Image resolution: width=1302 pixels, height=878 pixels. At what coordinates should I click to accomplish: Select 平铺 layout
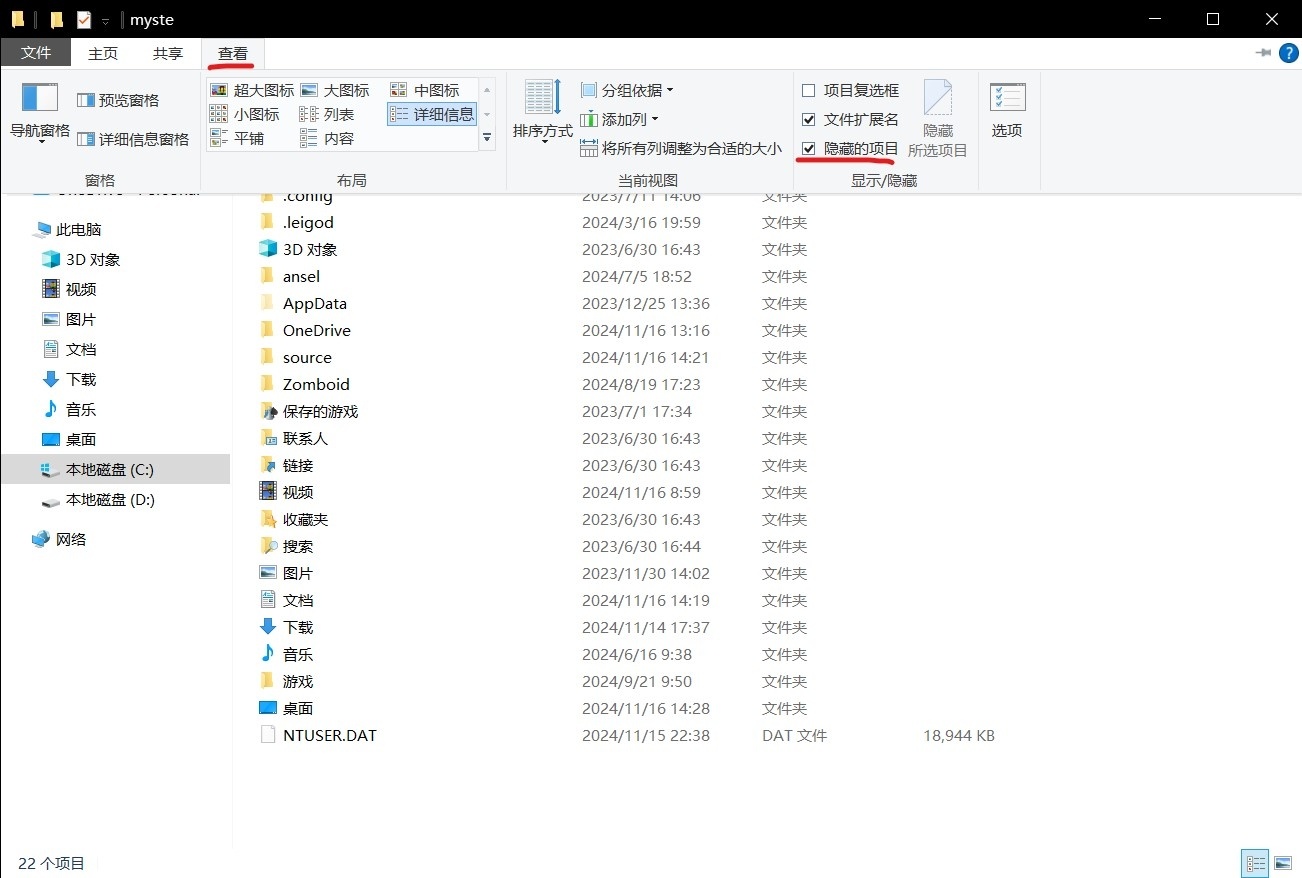pos(237,138)
